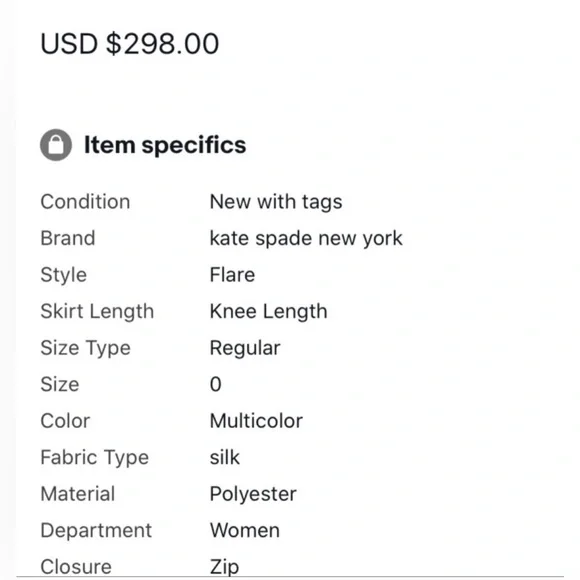Click the Knee Length skirt value
The image size is (580, 580).
pyautogui.click(x=269, y=311)
